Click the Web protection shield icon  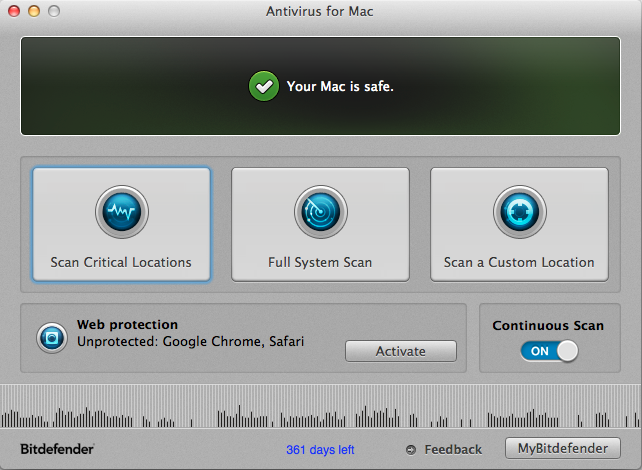(x=52, y=338)
